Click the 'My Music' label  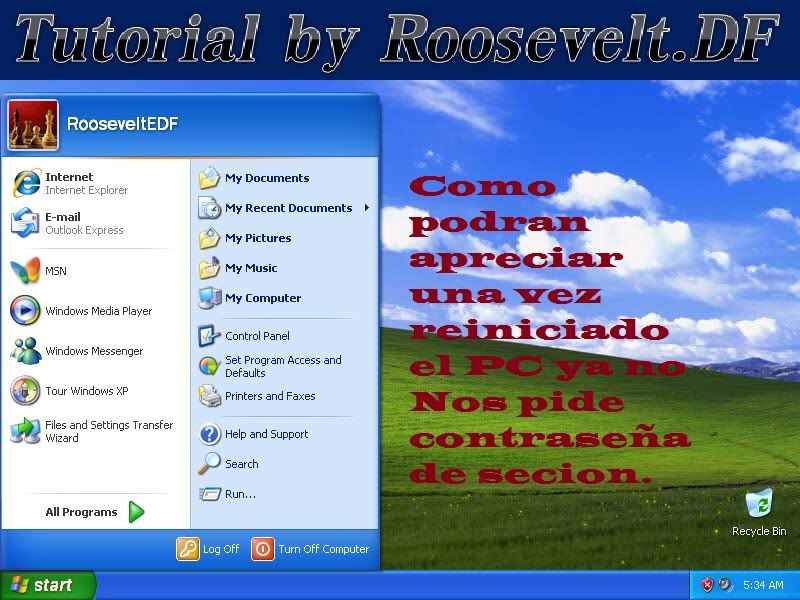tap(251, 268)
